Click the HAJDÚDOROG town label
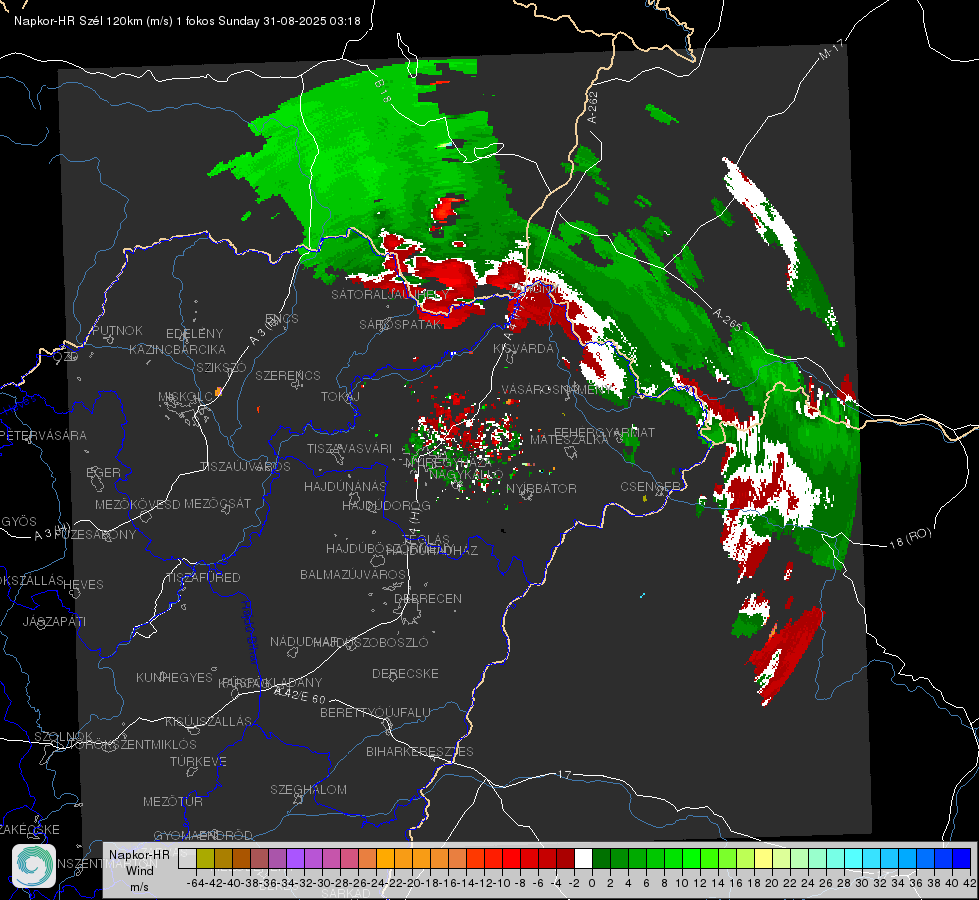The height and width of the screenshot is (900, 979). [386, 506]
